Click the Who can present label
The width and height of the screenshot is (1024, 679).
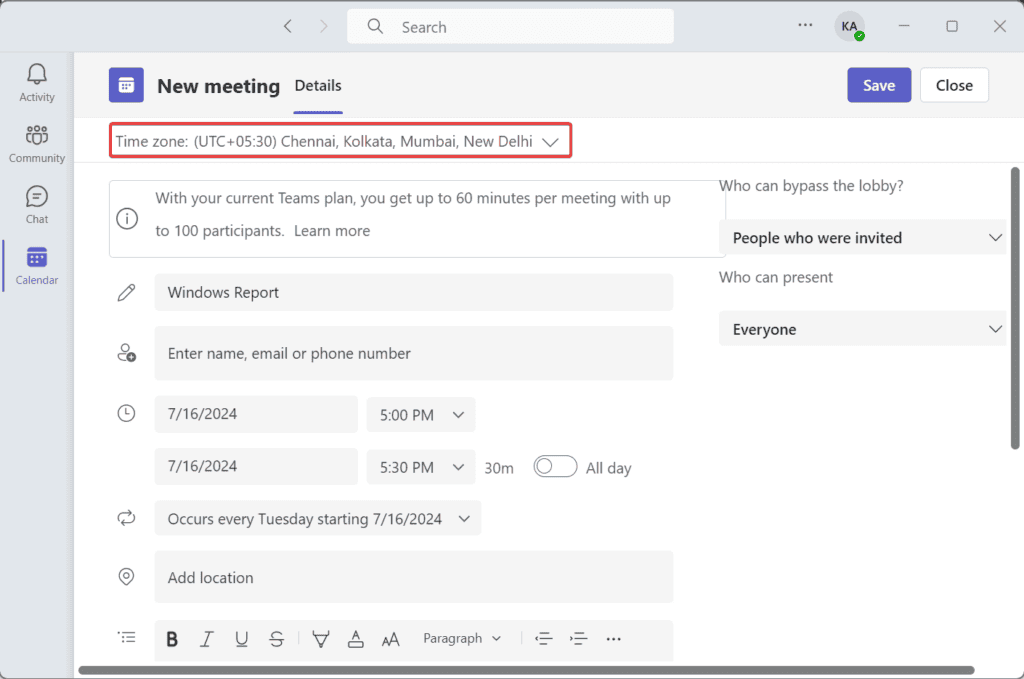pos(776,277)
